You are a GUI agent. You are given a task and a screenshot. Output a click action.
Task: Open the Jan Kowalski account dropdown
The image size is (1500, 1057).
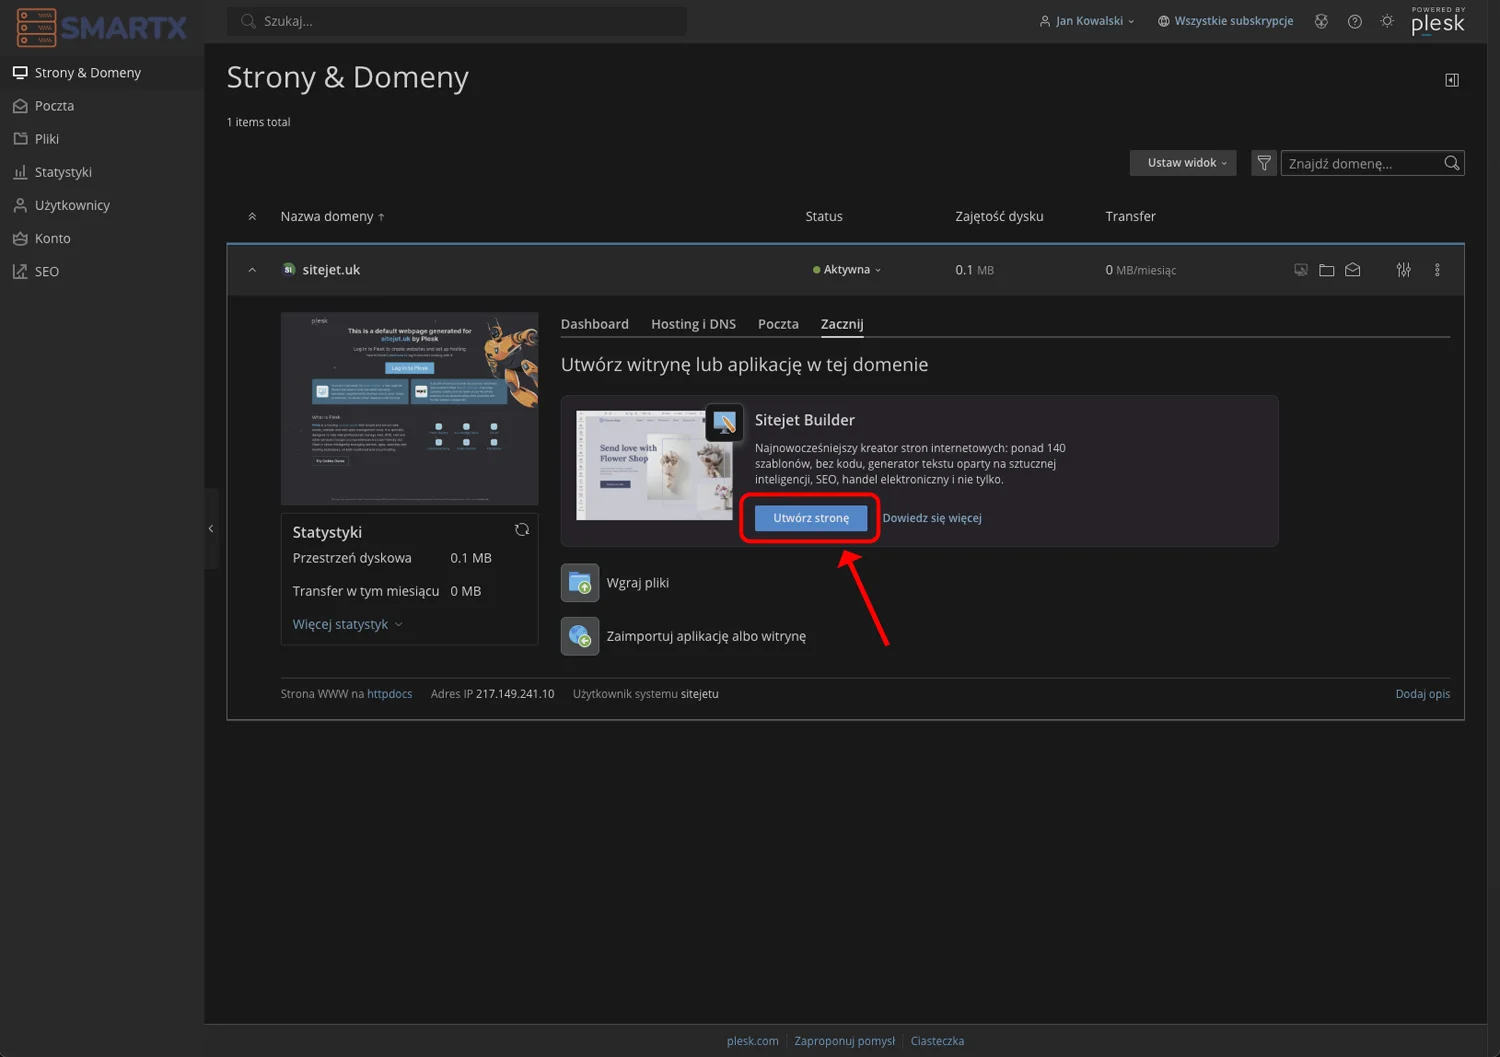tap(1087, 21)
